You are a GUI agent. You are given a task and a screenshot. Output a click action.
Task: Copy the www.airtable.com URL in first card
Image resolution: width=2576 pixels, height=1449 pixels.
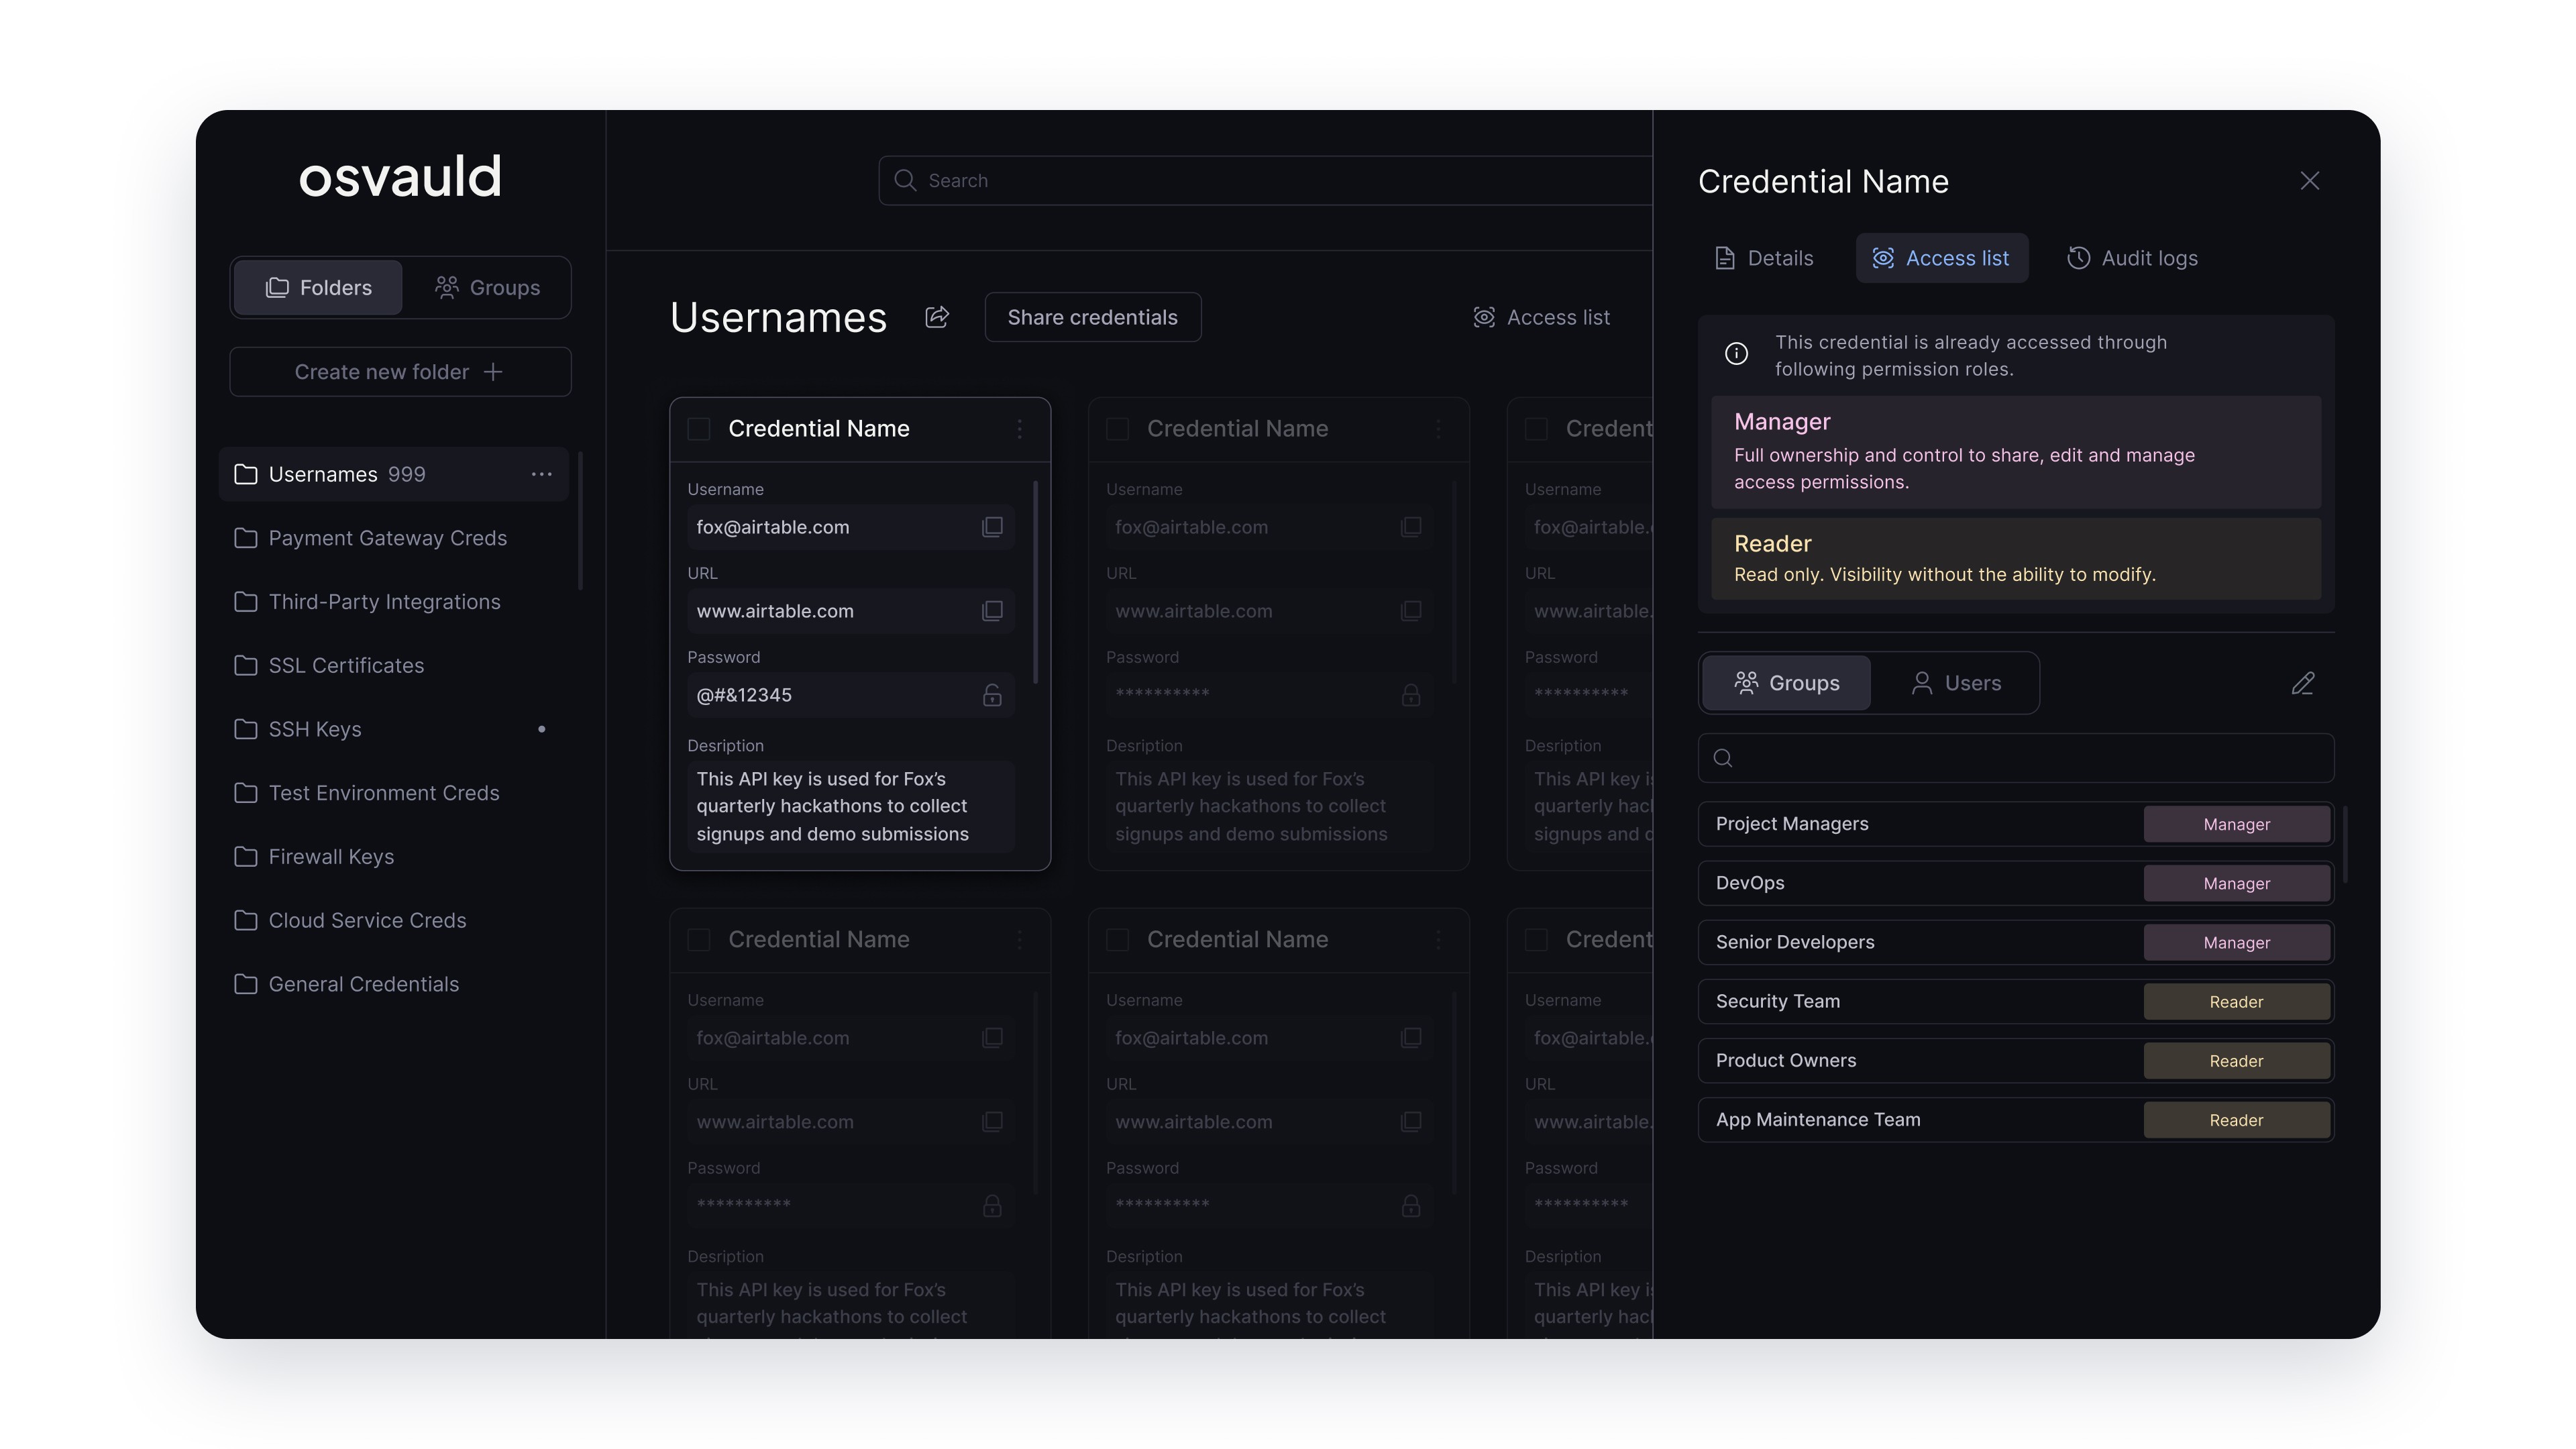pos(991,611)
